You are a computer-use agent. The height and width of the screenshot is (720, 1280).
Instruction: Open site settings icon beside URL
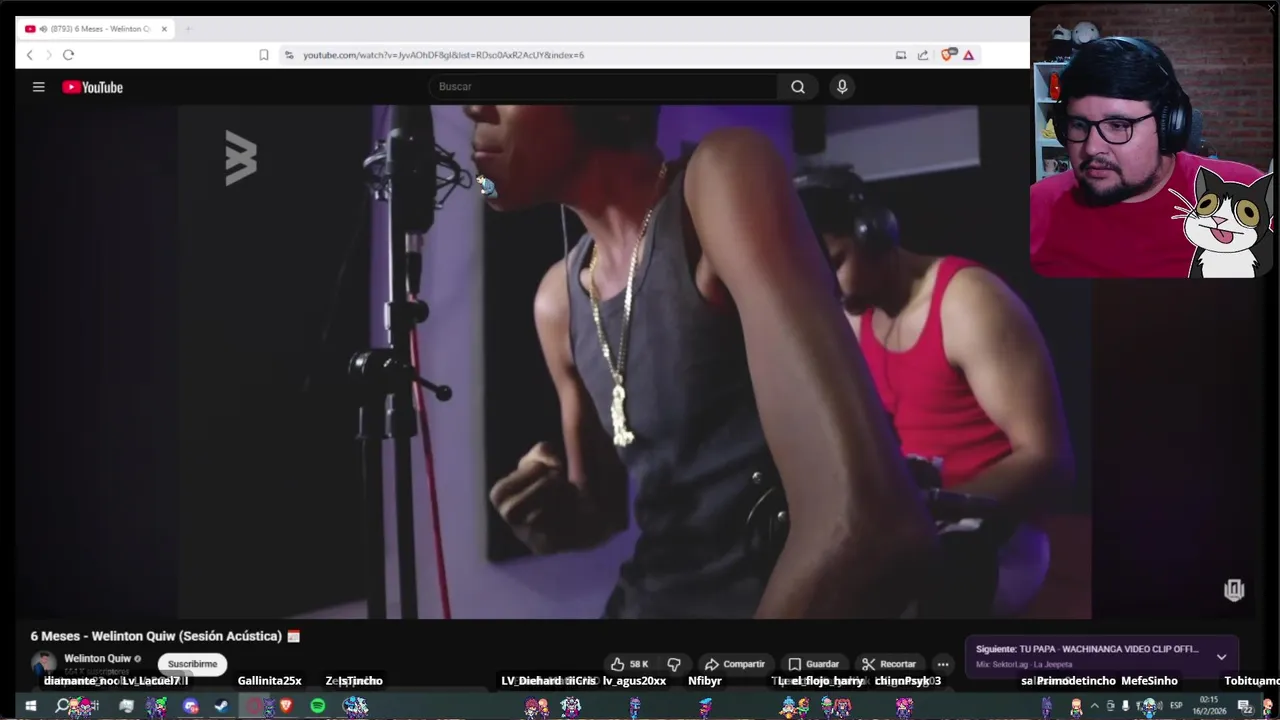[x=289, y=55]
